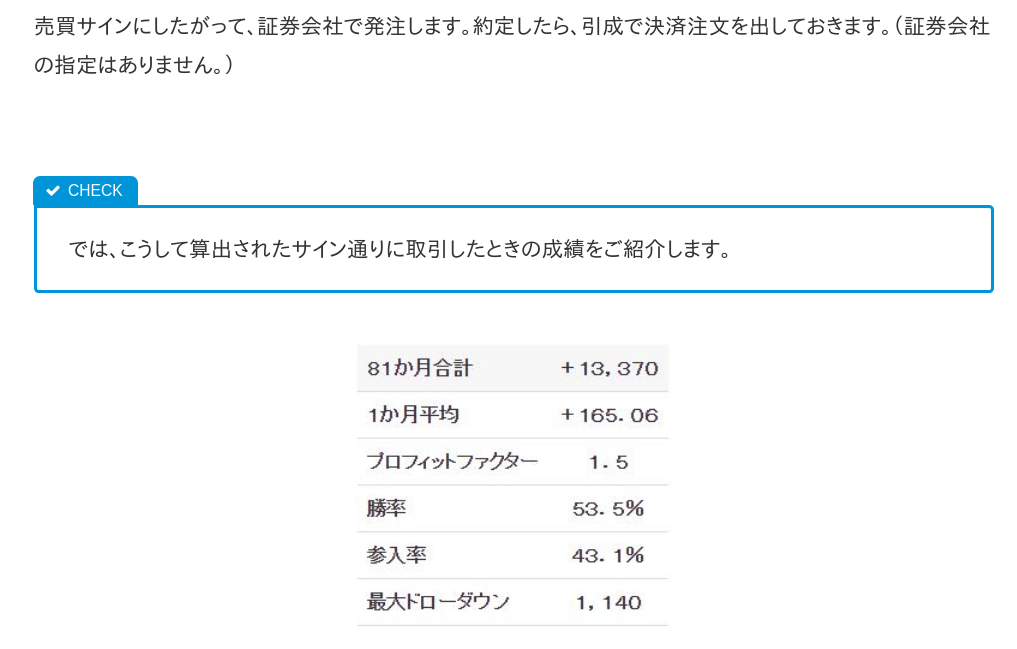Screen dimensions: 1017x649
Task: Click the 1,140 max drawdown value
Action: click(608, 602)
